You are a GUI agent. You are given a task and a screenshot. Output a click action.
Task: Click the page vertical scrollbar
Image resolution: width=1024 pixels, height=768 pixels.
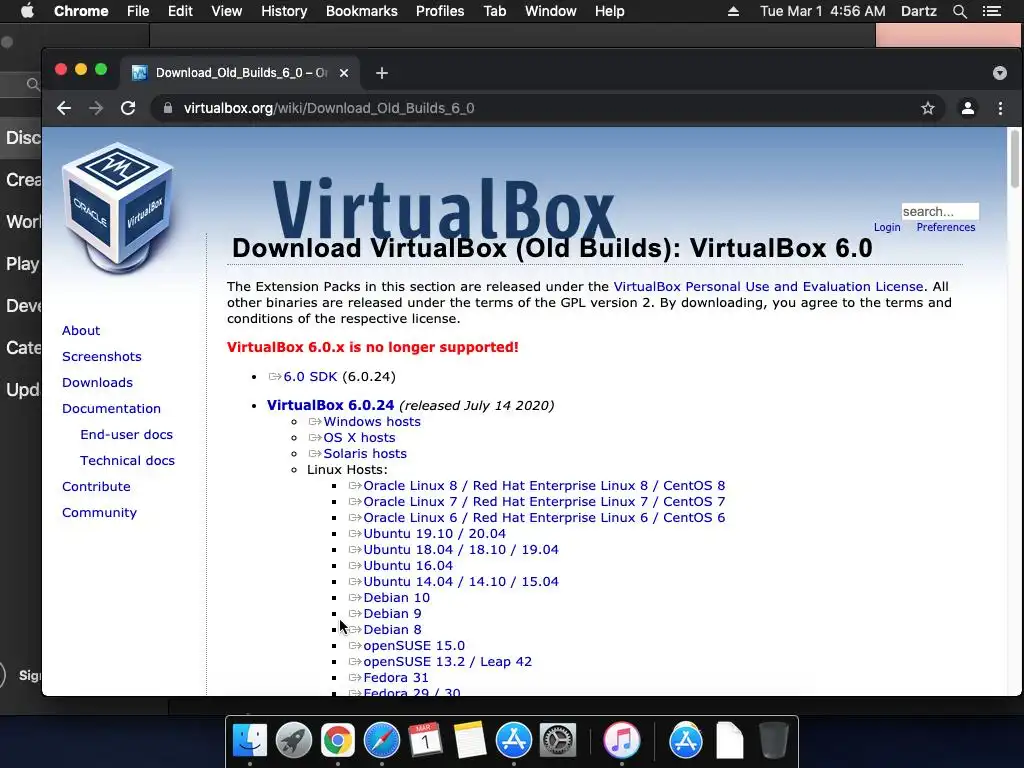(1014, 159)
